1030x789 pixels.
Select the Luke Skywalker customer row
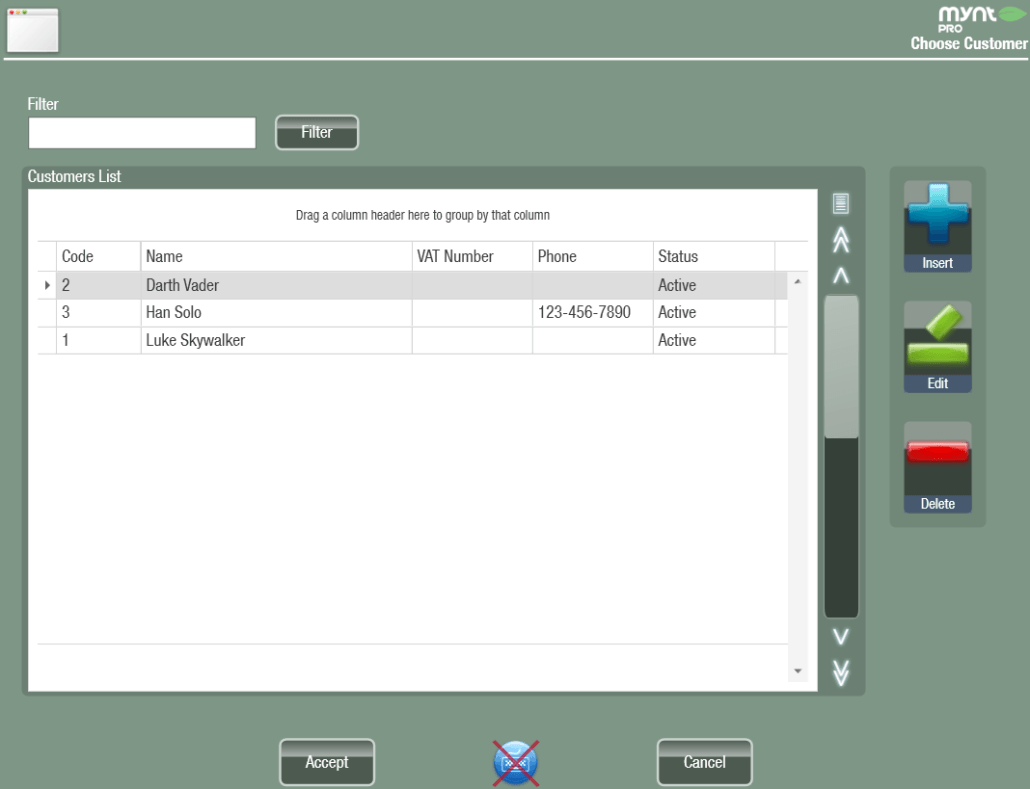(x=275, y=340)
